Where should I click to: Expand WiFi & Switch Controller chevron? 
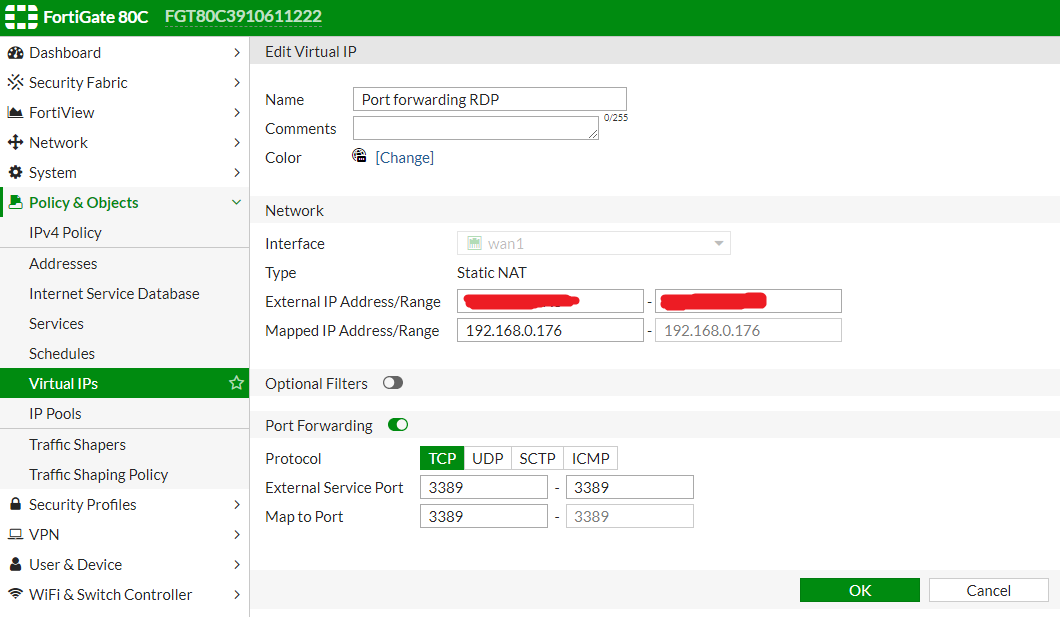click(x=237, y=594)
